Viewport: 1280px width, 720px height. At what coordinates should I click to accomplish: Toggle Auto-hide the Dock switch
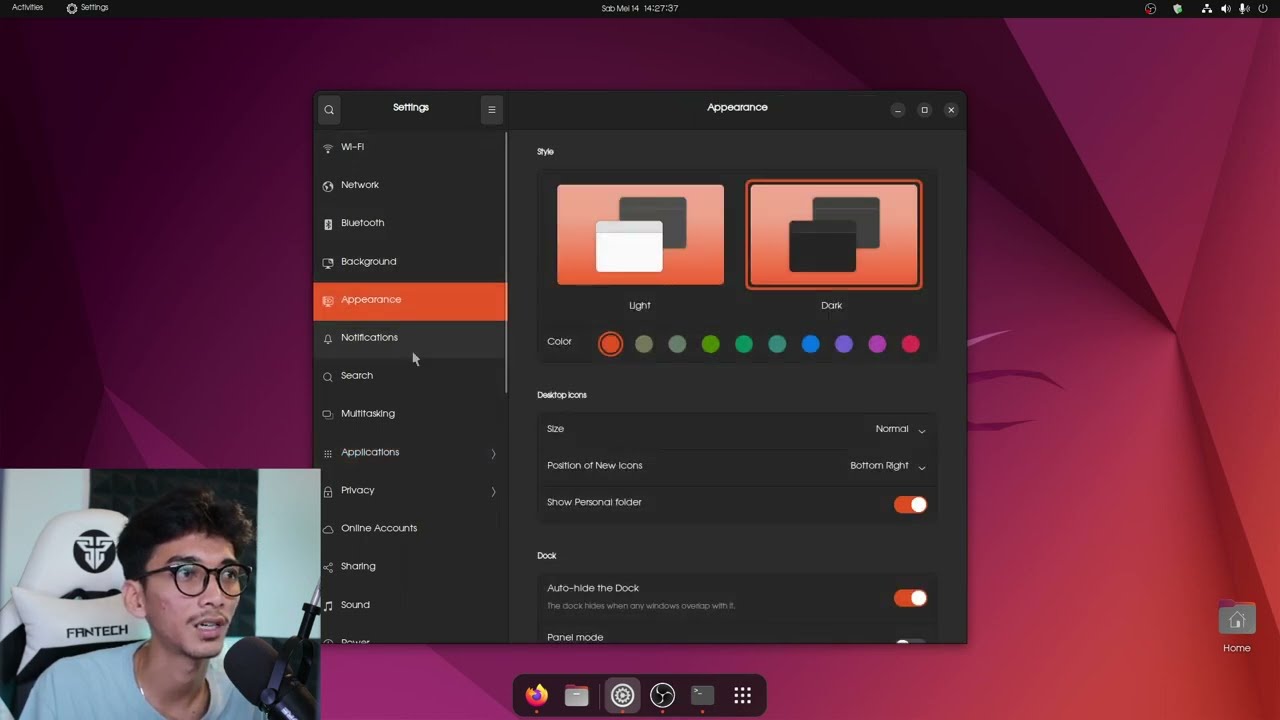pyautogui.click(x=910, y=598)
